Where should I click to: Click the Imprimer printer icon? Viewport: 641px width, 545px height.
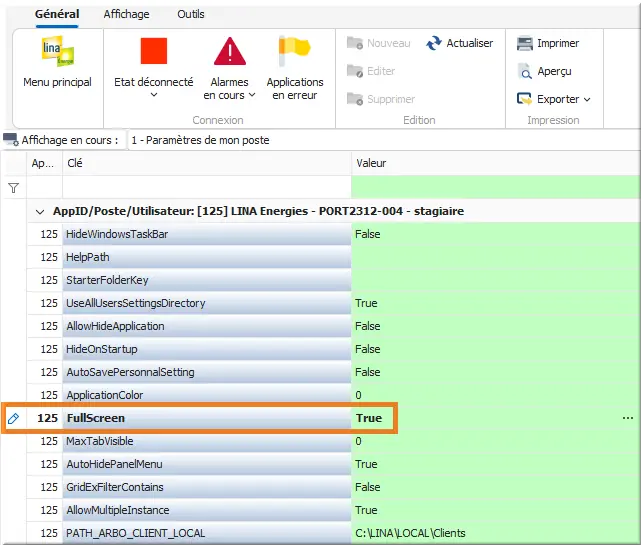[525, 43]
